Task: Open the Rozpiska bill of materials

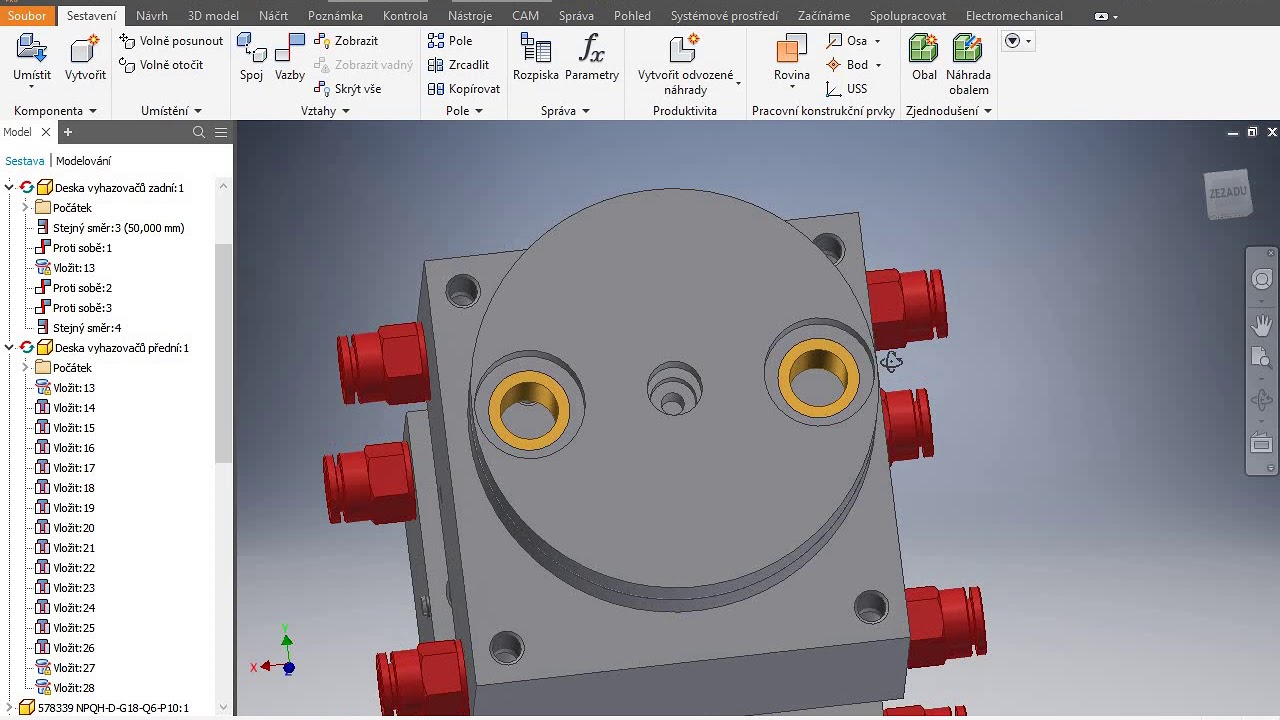Action: 536,50
